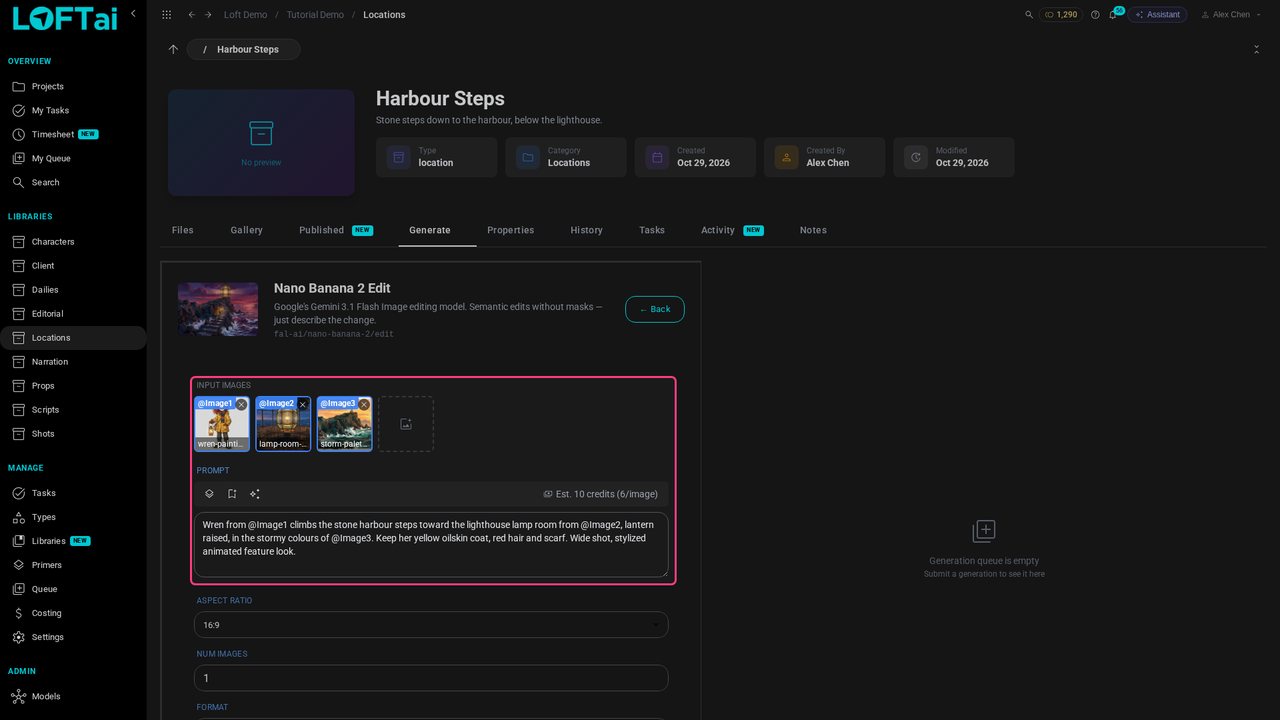Image resolution: width=1280 pixels, height=720 pixels.
Task: Collapse the left sidebar
Action: 133,14
